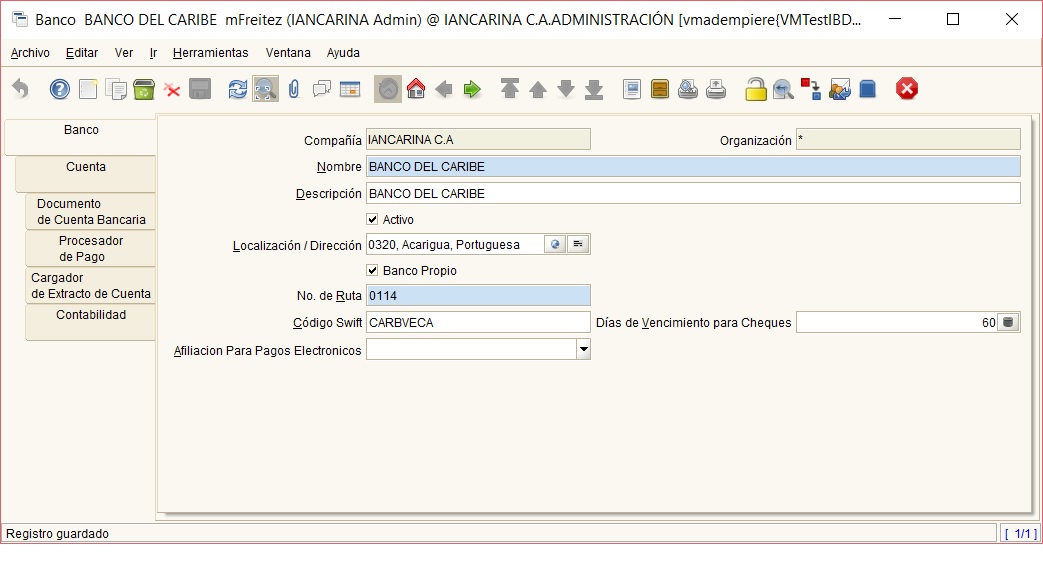Screen dimensions: 1043x570
Task: Open the Herramientas menu
Action: (210, 53)
